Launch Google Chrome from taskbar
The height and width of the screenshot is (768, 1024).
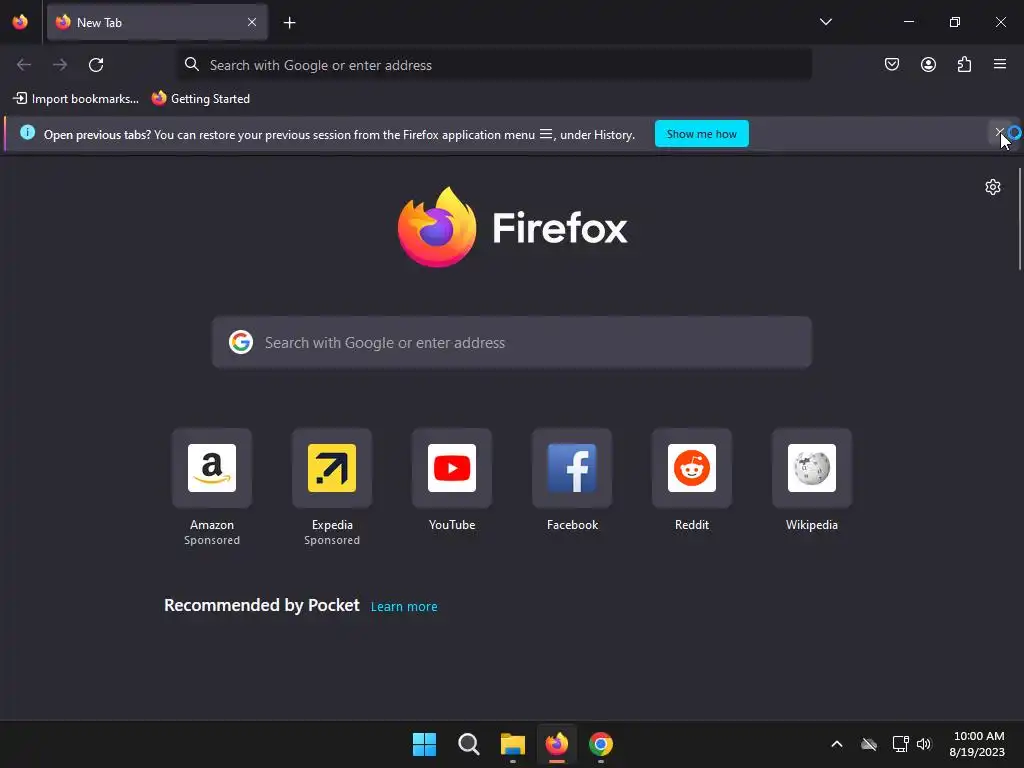tap(601, 744)
